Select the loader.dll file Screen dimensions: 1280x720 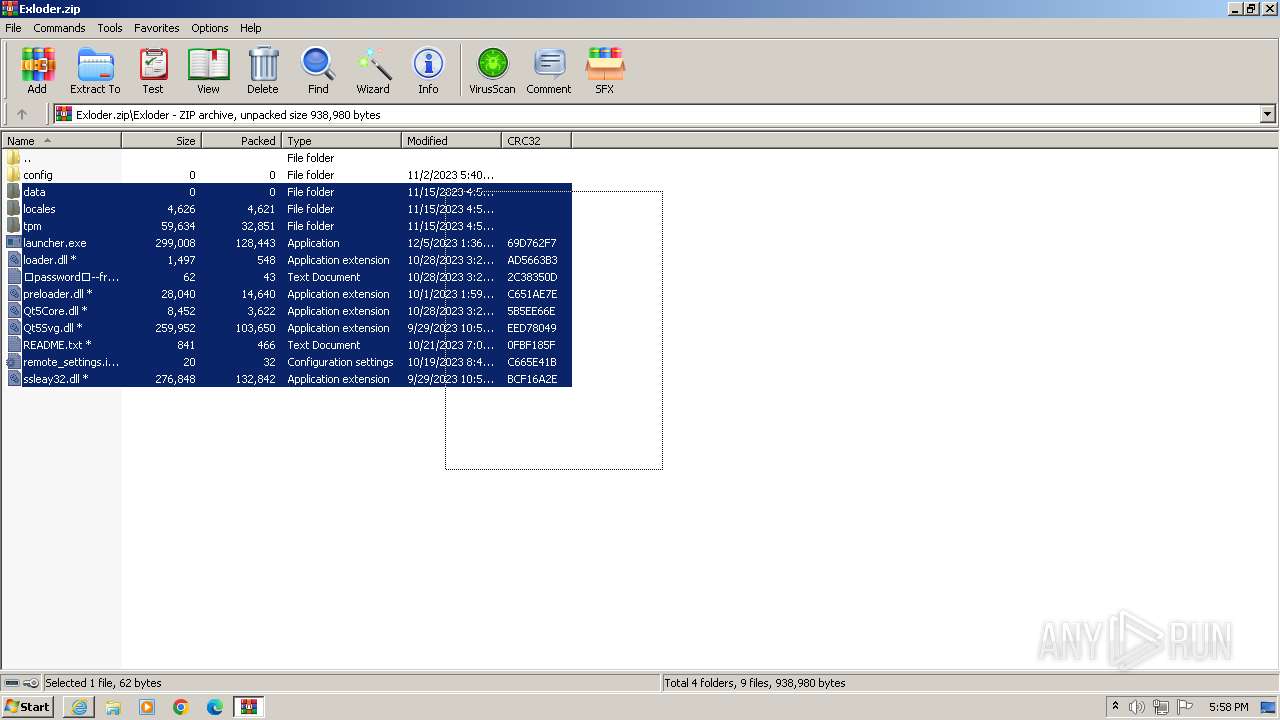(286, 260)
